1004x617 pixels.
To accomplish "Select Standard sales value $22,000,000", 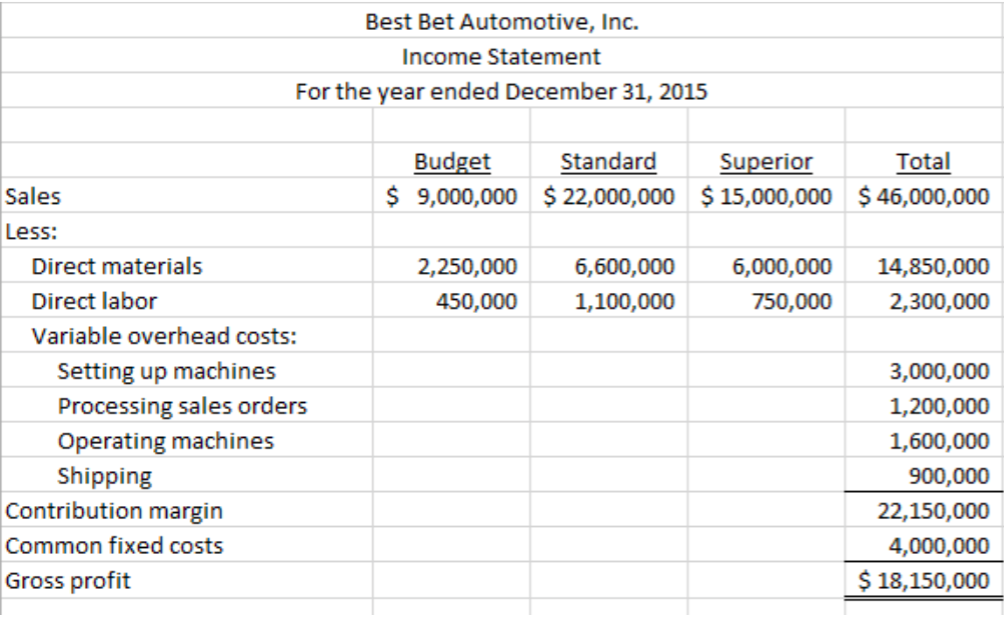I will coord(609,196).
